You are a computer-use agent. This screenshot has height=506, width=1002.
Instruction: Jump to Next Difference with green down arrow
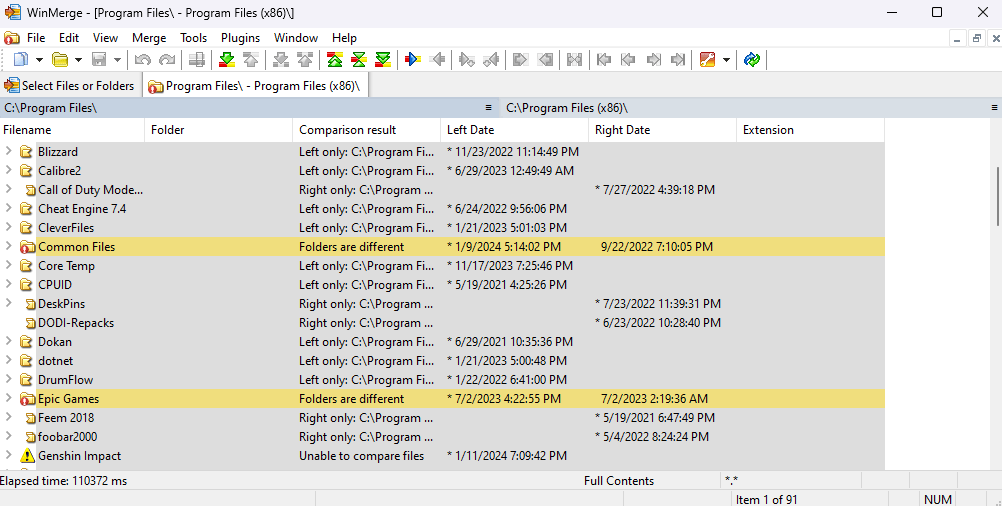(227, 60)
